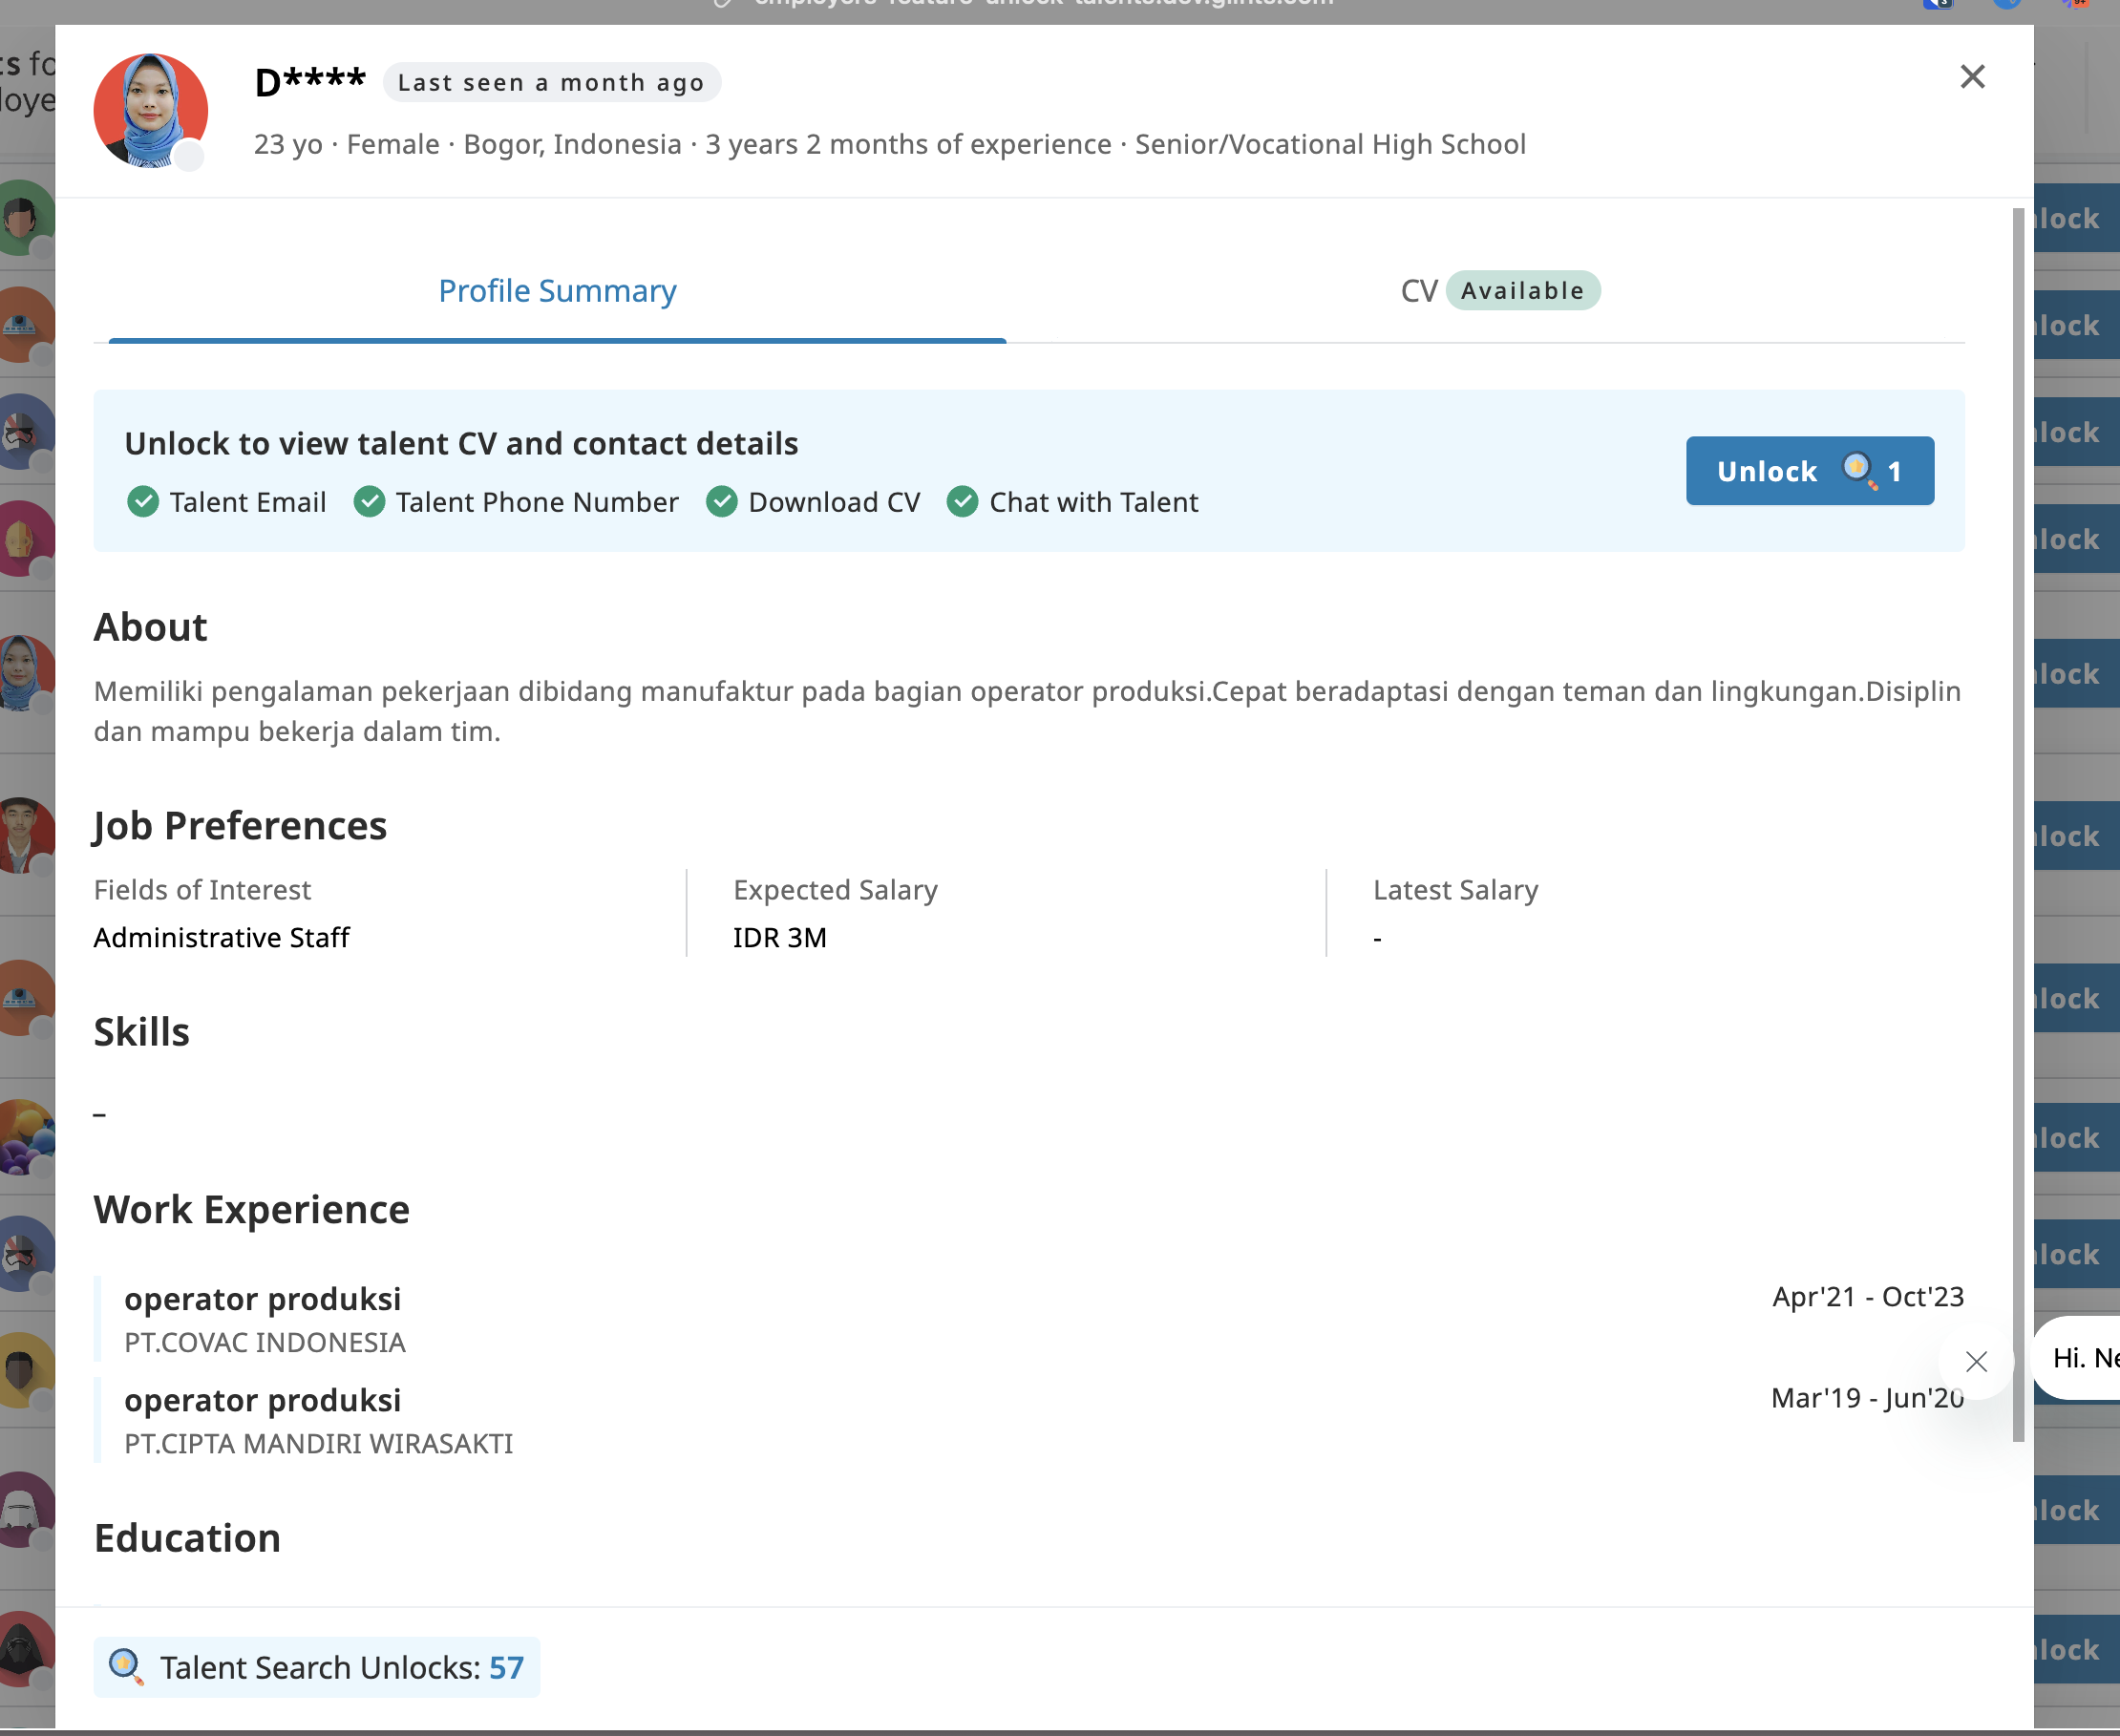
Task: Toggle the checkmark next to Talent Email
Action: [144, 502]
